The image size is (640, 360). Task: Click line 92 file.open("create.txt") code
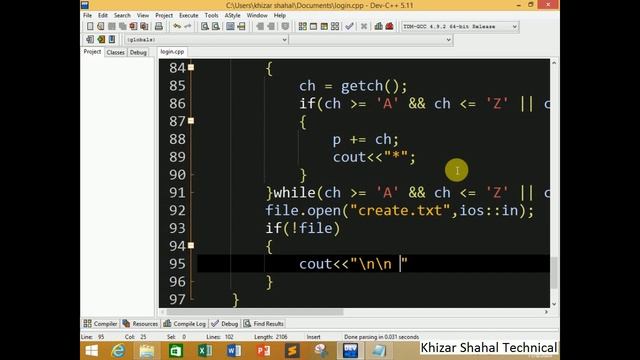click(x=400, y=211)
